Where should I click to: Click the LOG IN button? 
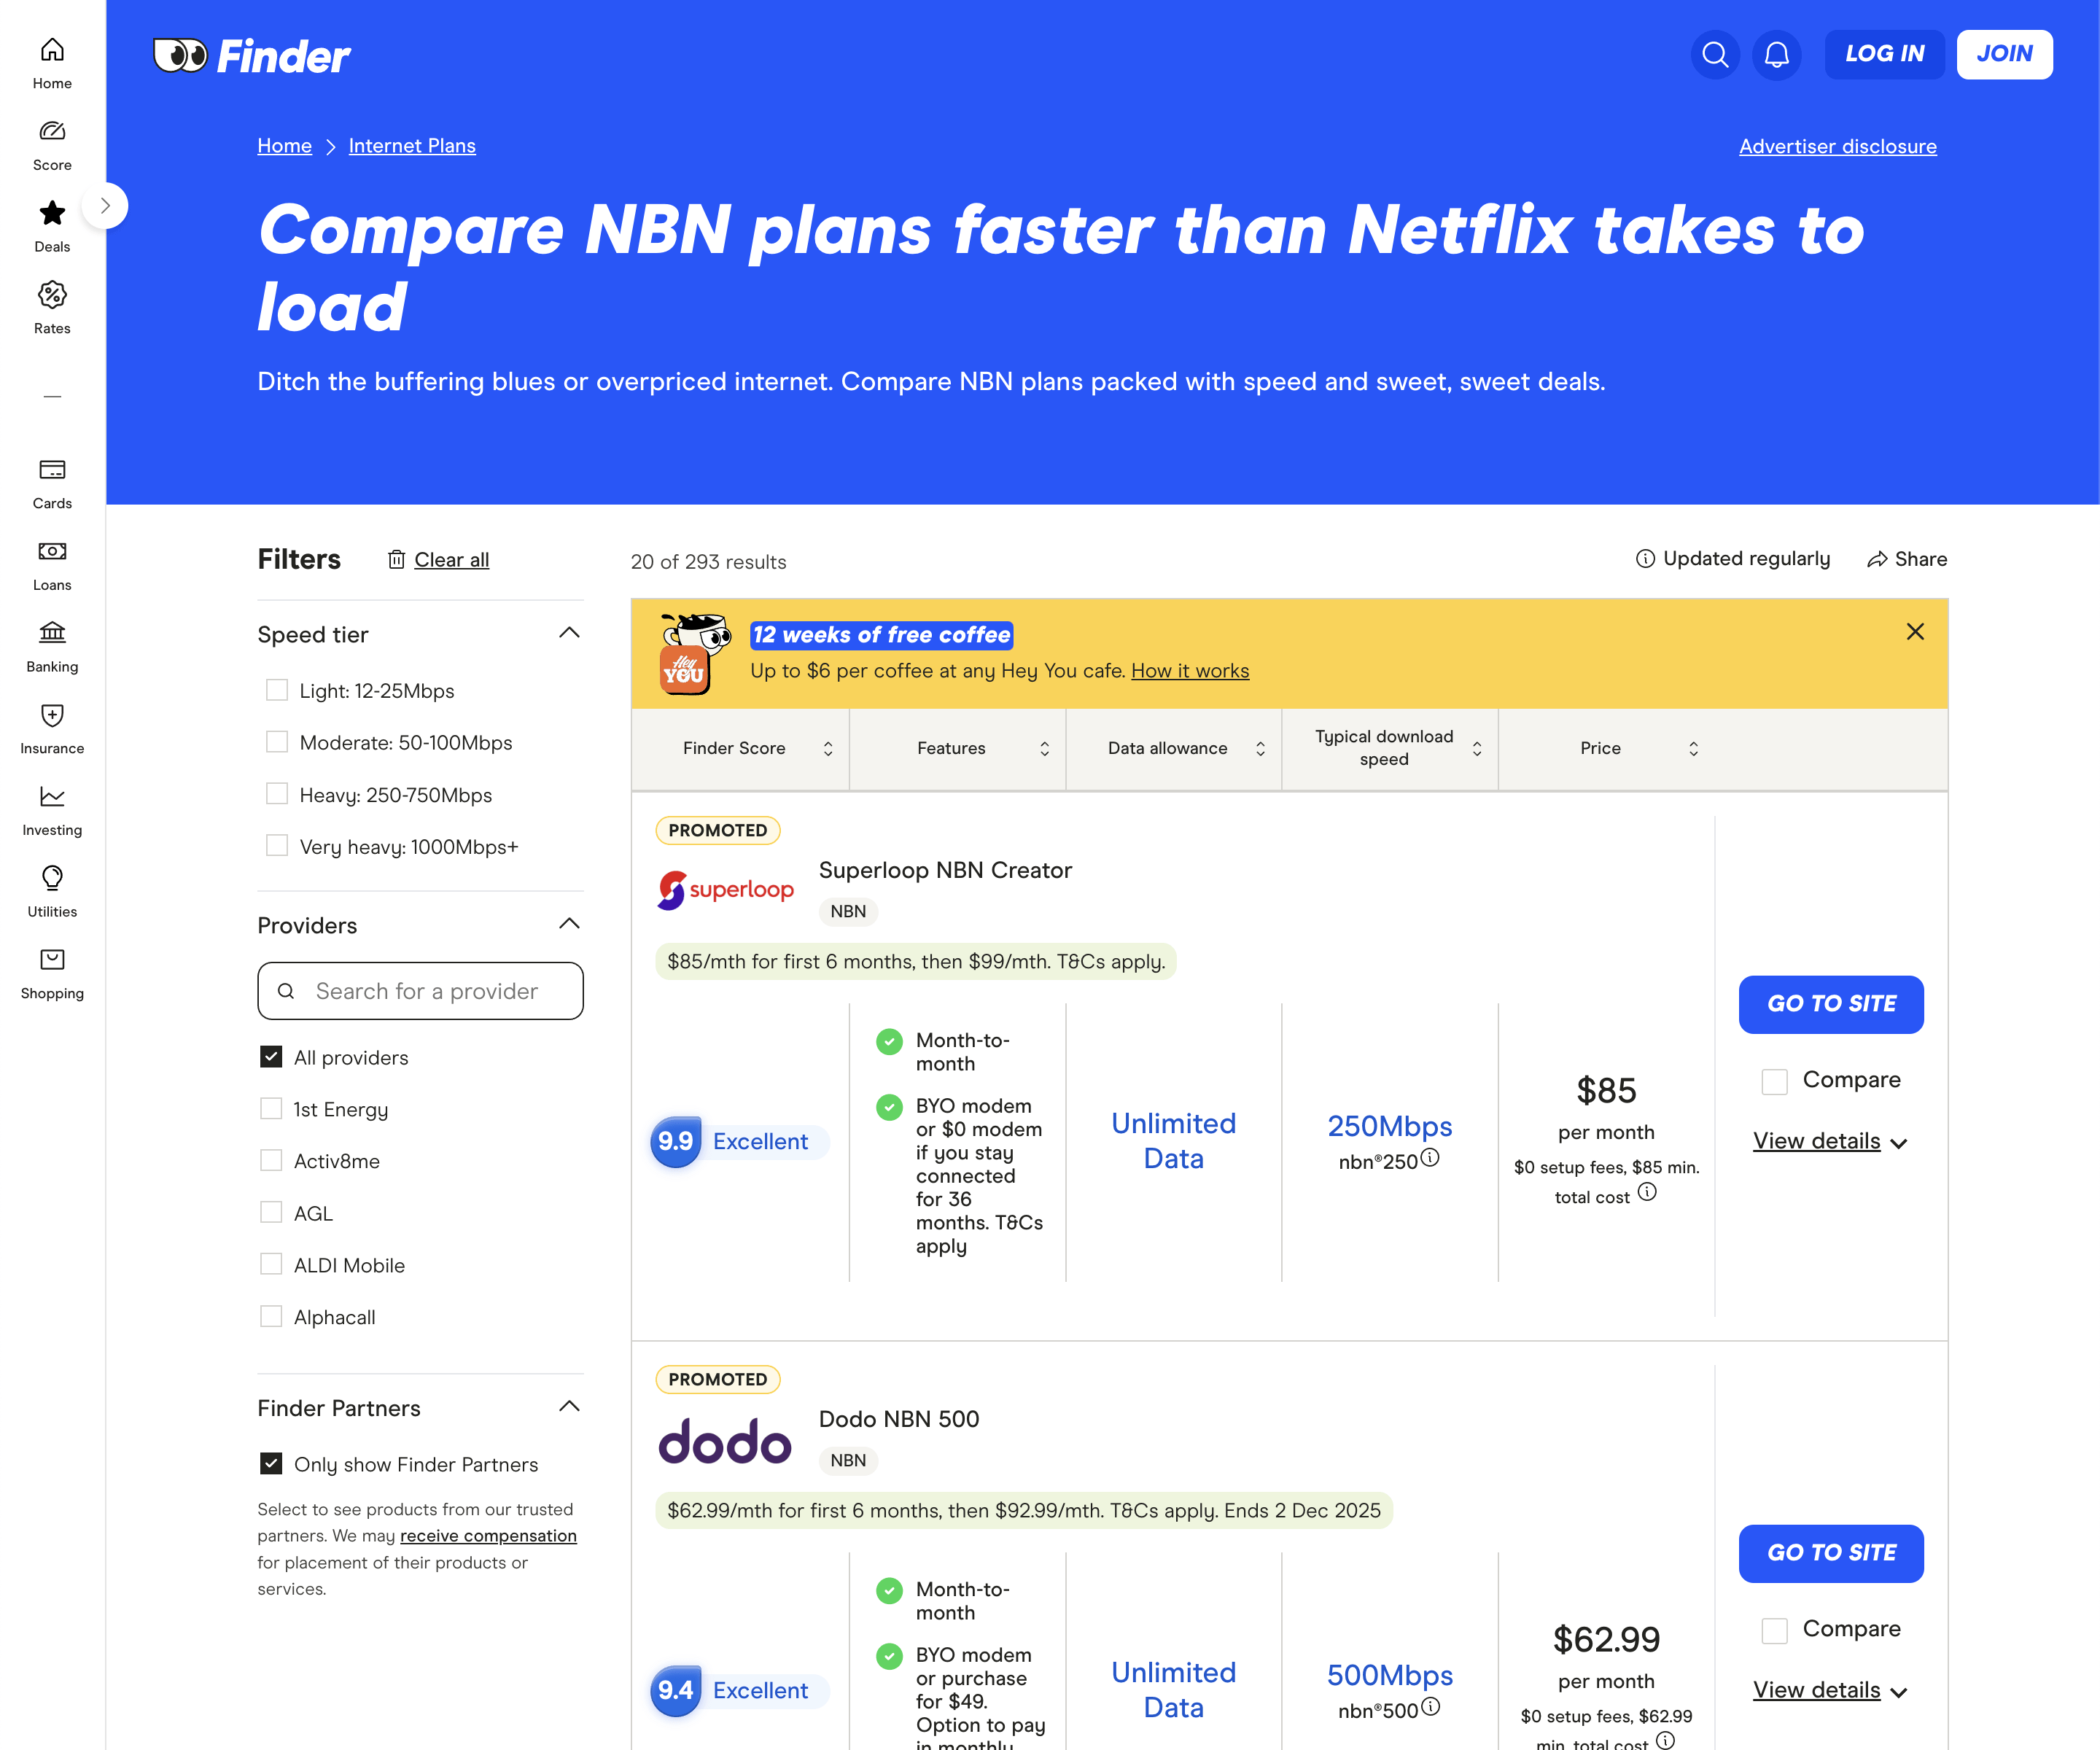tap(1885, 54)
